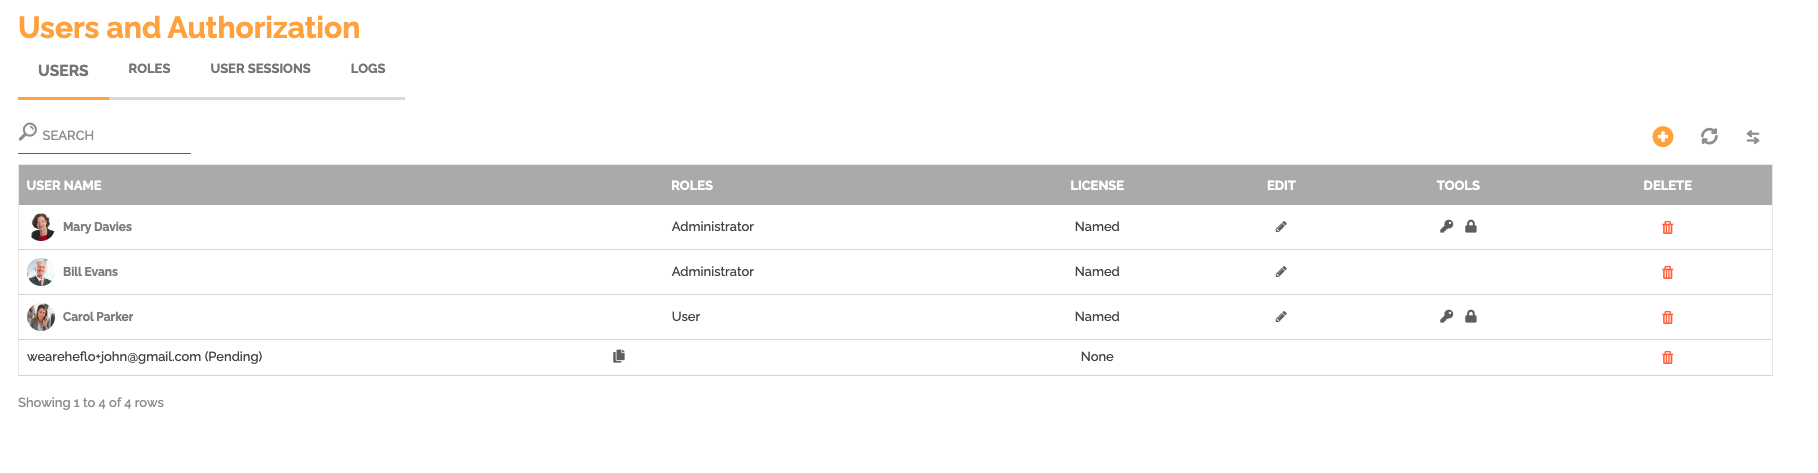Click the lock icon for Carol Parker
Screen dimensions: 1818x473
click(x=1471, y=317)
